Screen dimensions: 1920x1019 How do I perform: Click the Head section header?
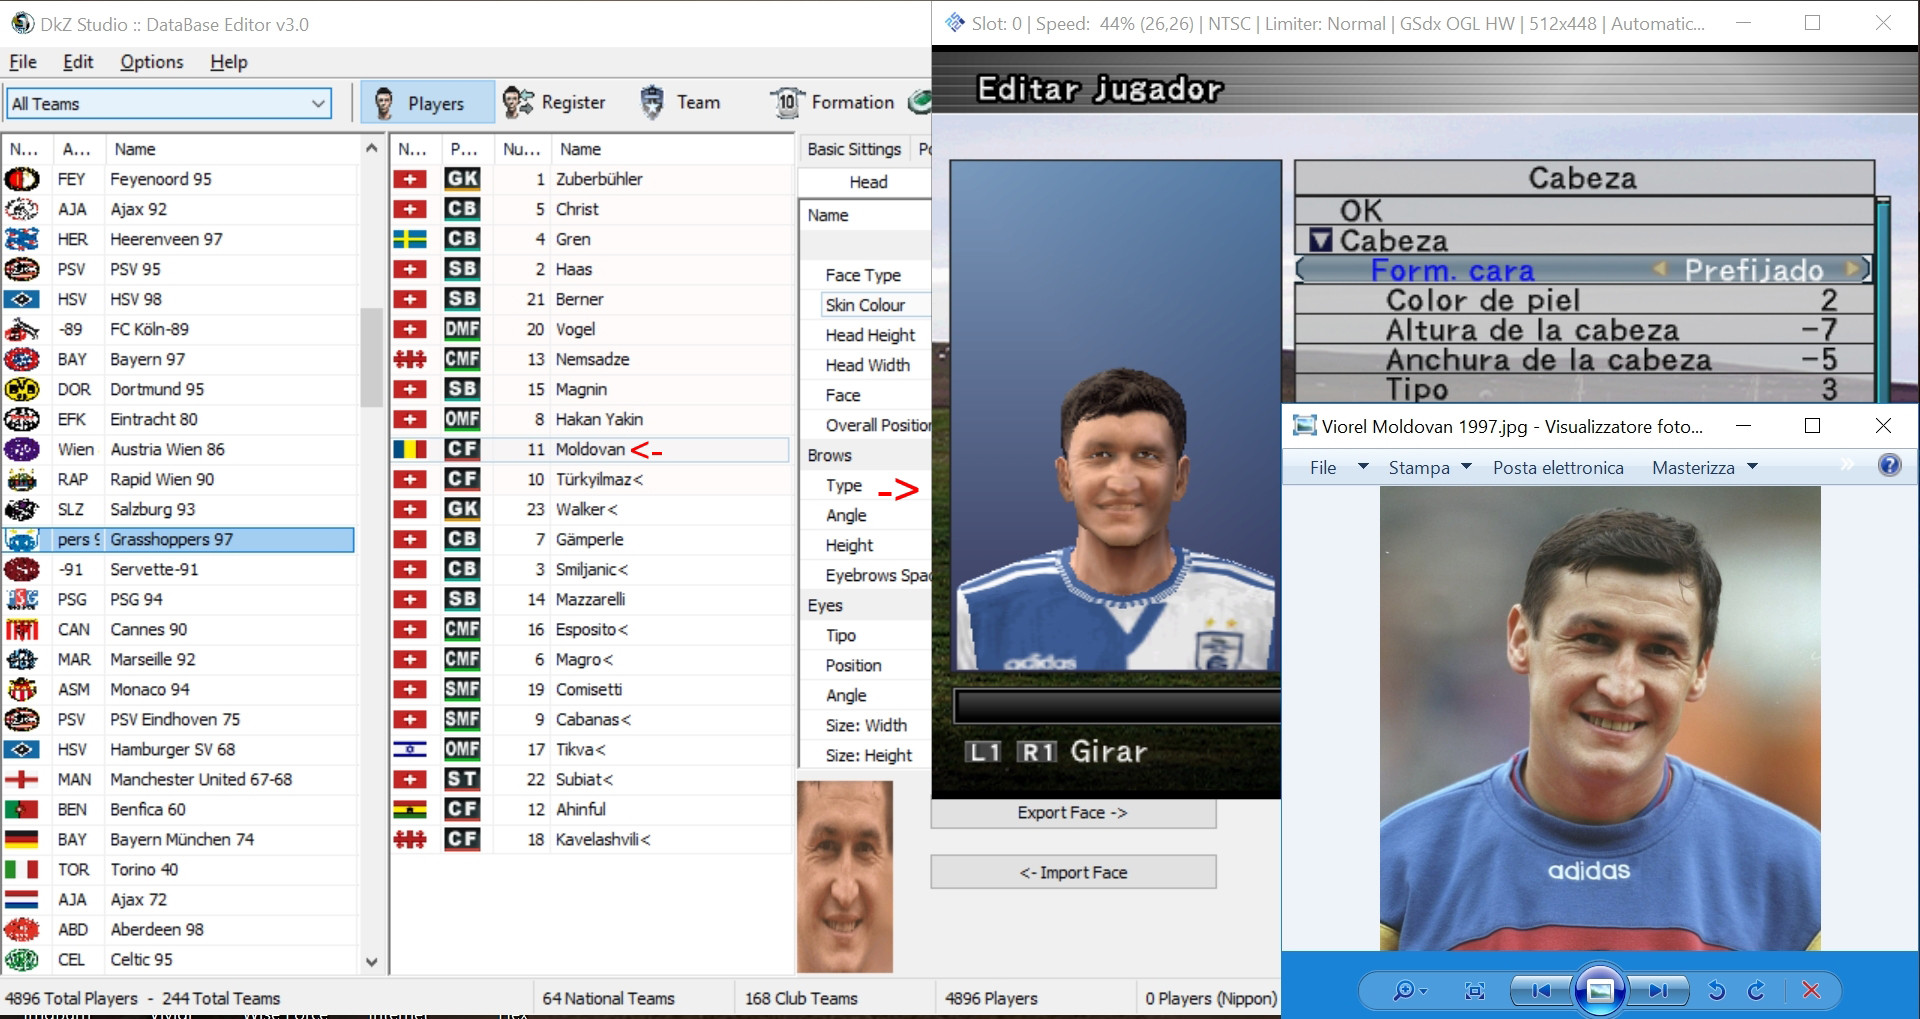click(866, 182)
